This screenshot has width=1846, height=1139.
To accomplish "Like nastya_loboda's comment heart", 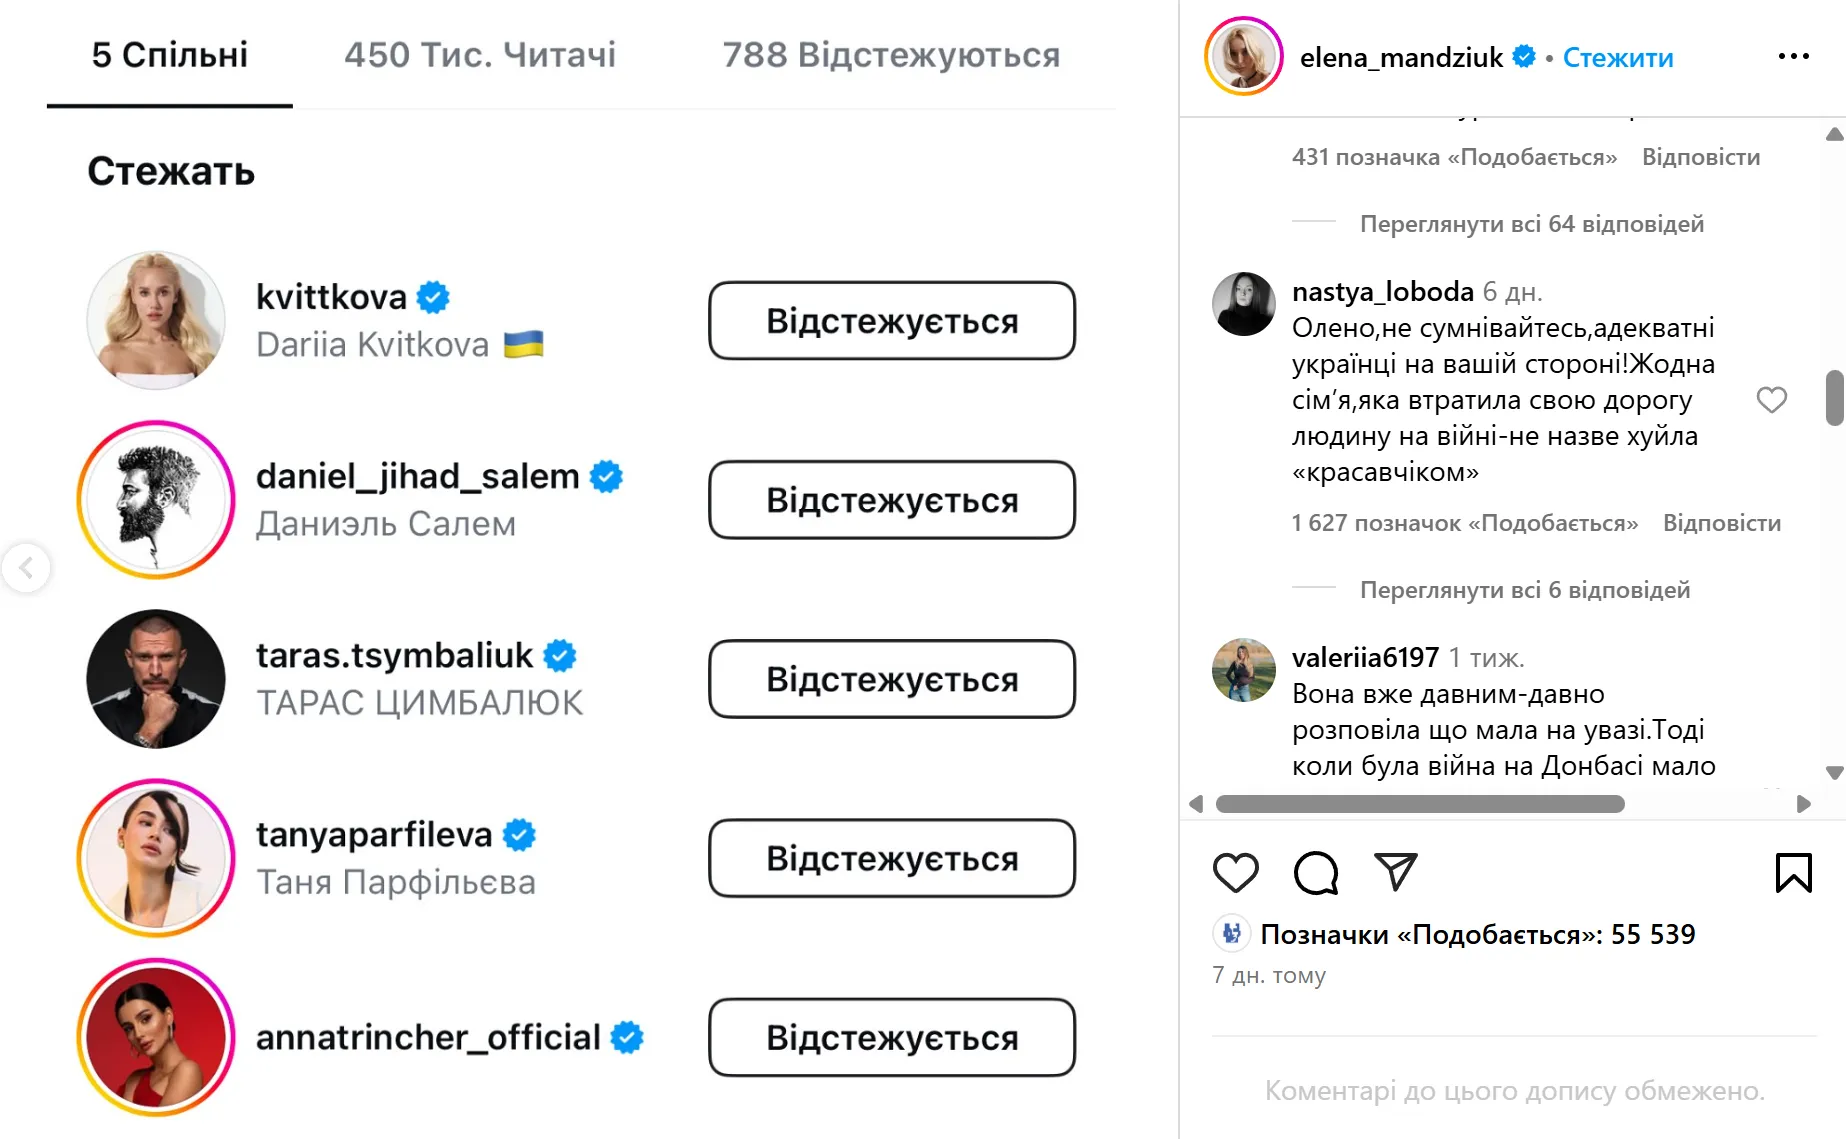I will click(x=1771, y=400).
